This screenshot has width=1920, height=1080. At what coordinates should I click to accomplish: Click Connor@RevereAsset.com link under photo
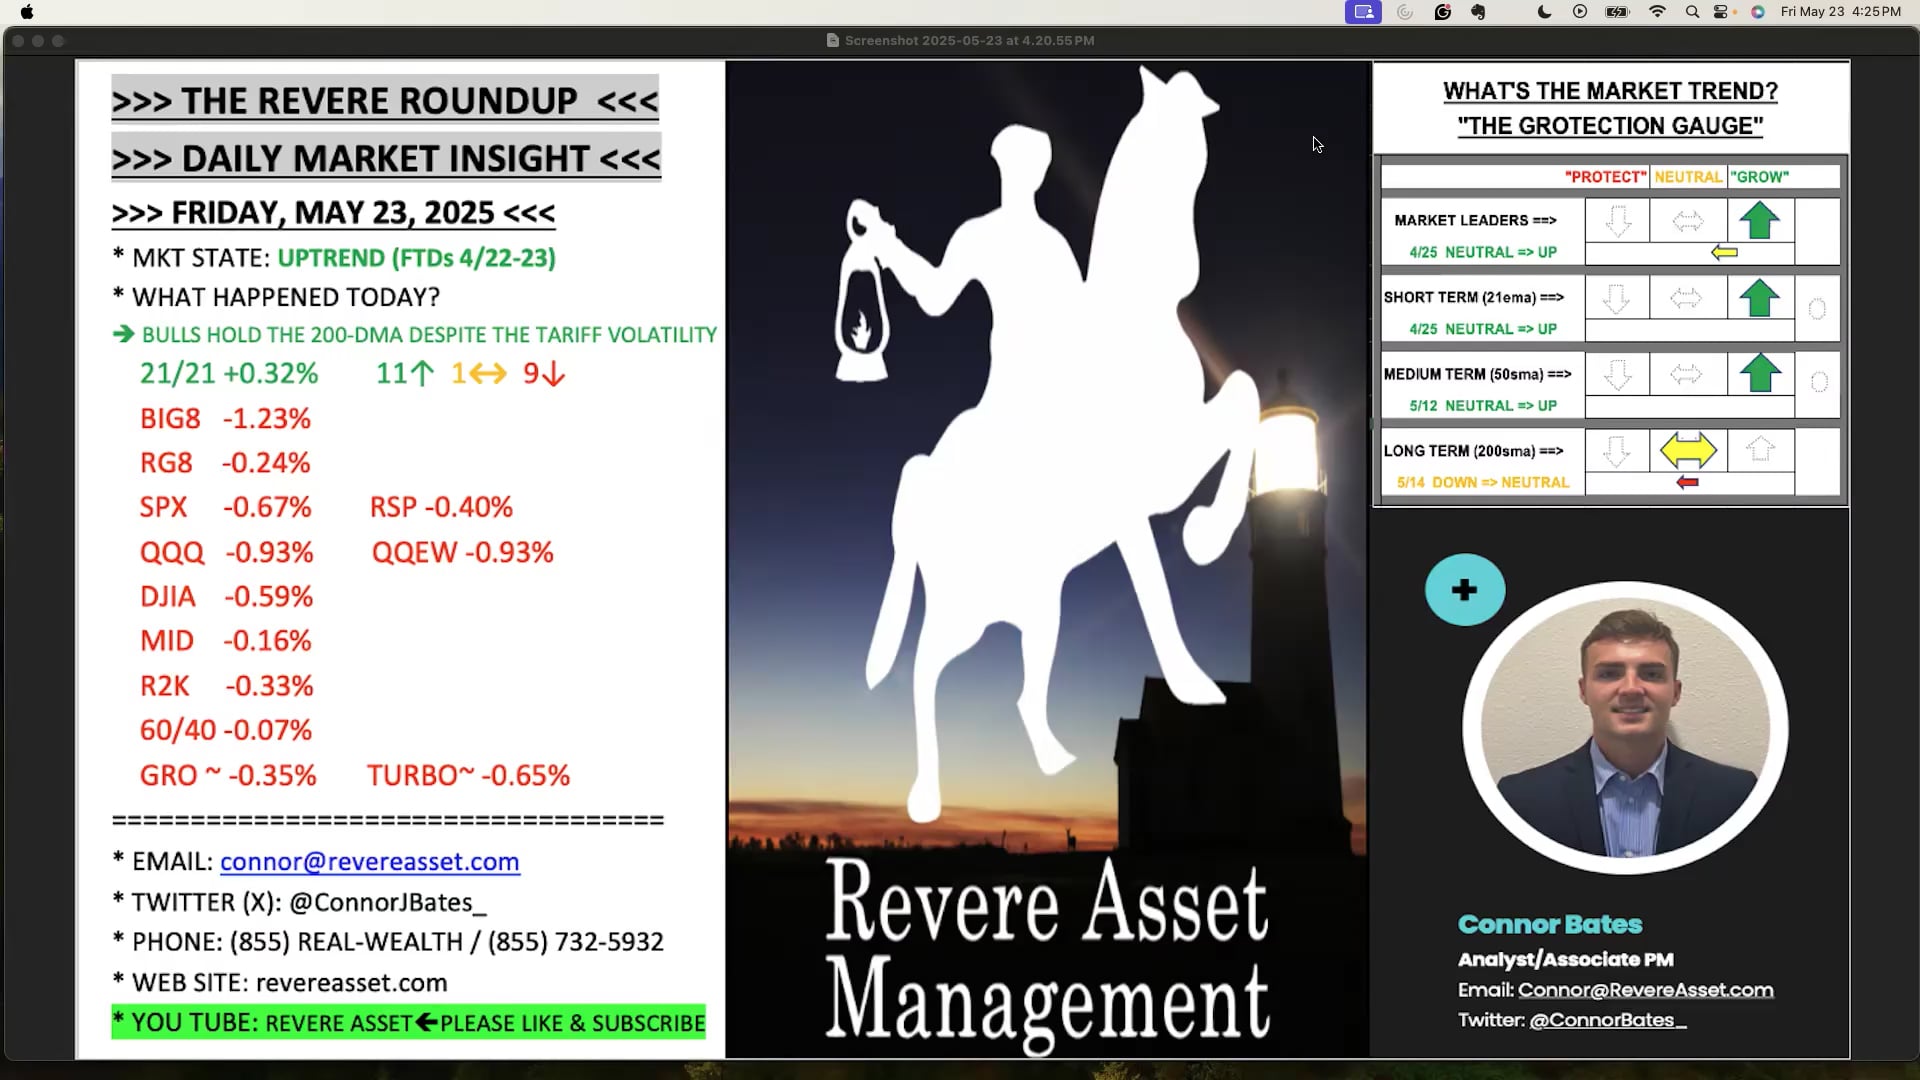1645,990
